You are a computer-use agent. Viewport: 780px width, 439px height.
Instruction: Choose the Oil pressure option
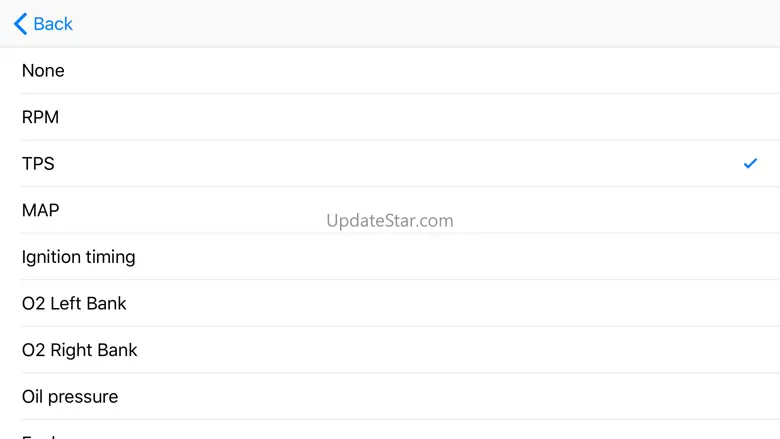click(x=70, y=397)
